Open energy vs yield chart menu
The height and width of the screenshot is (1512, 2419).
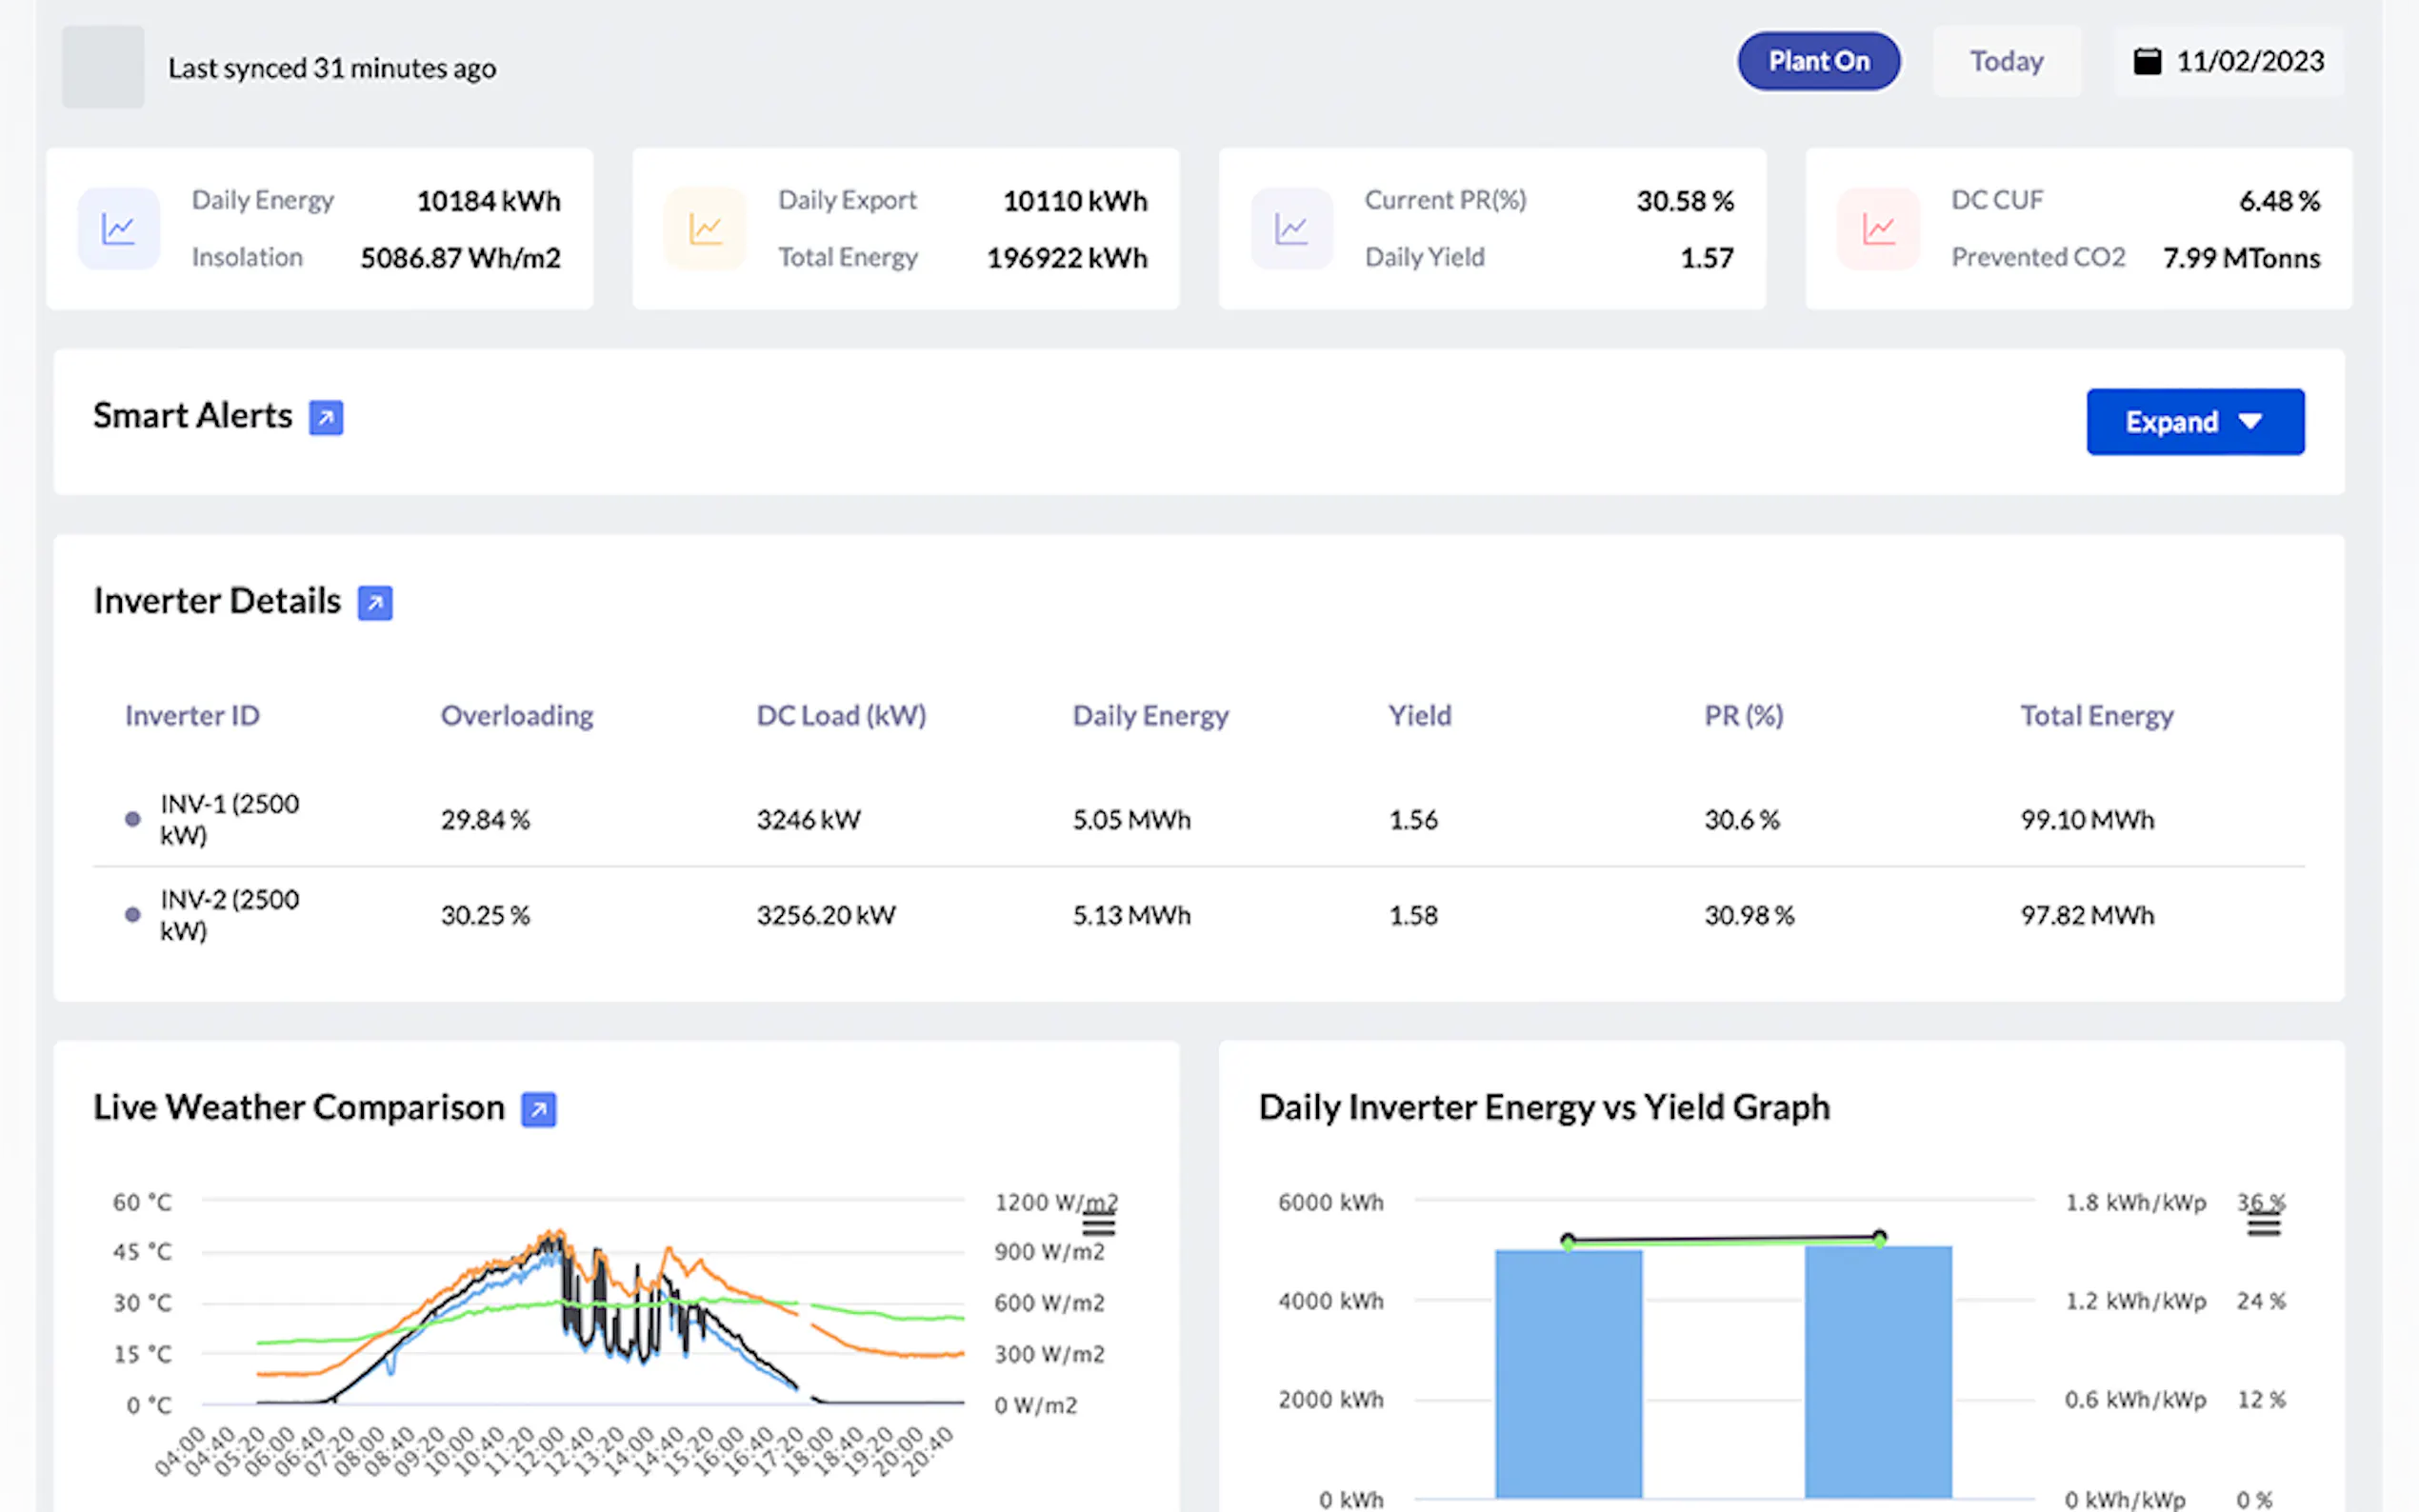click(2264, 1225)
